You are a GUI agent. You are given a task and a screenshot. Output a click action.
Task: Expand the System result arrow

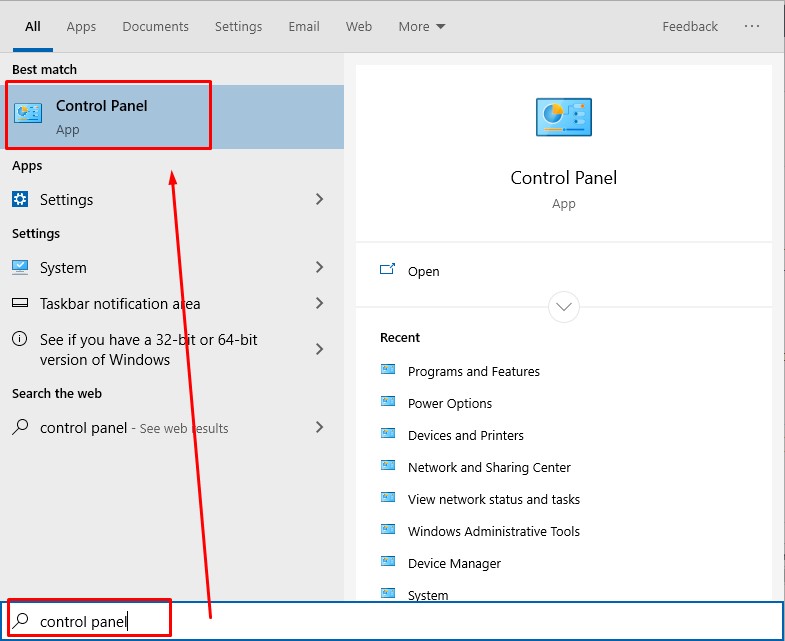[319, 267]
